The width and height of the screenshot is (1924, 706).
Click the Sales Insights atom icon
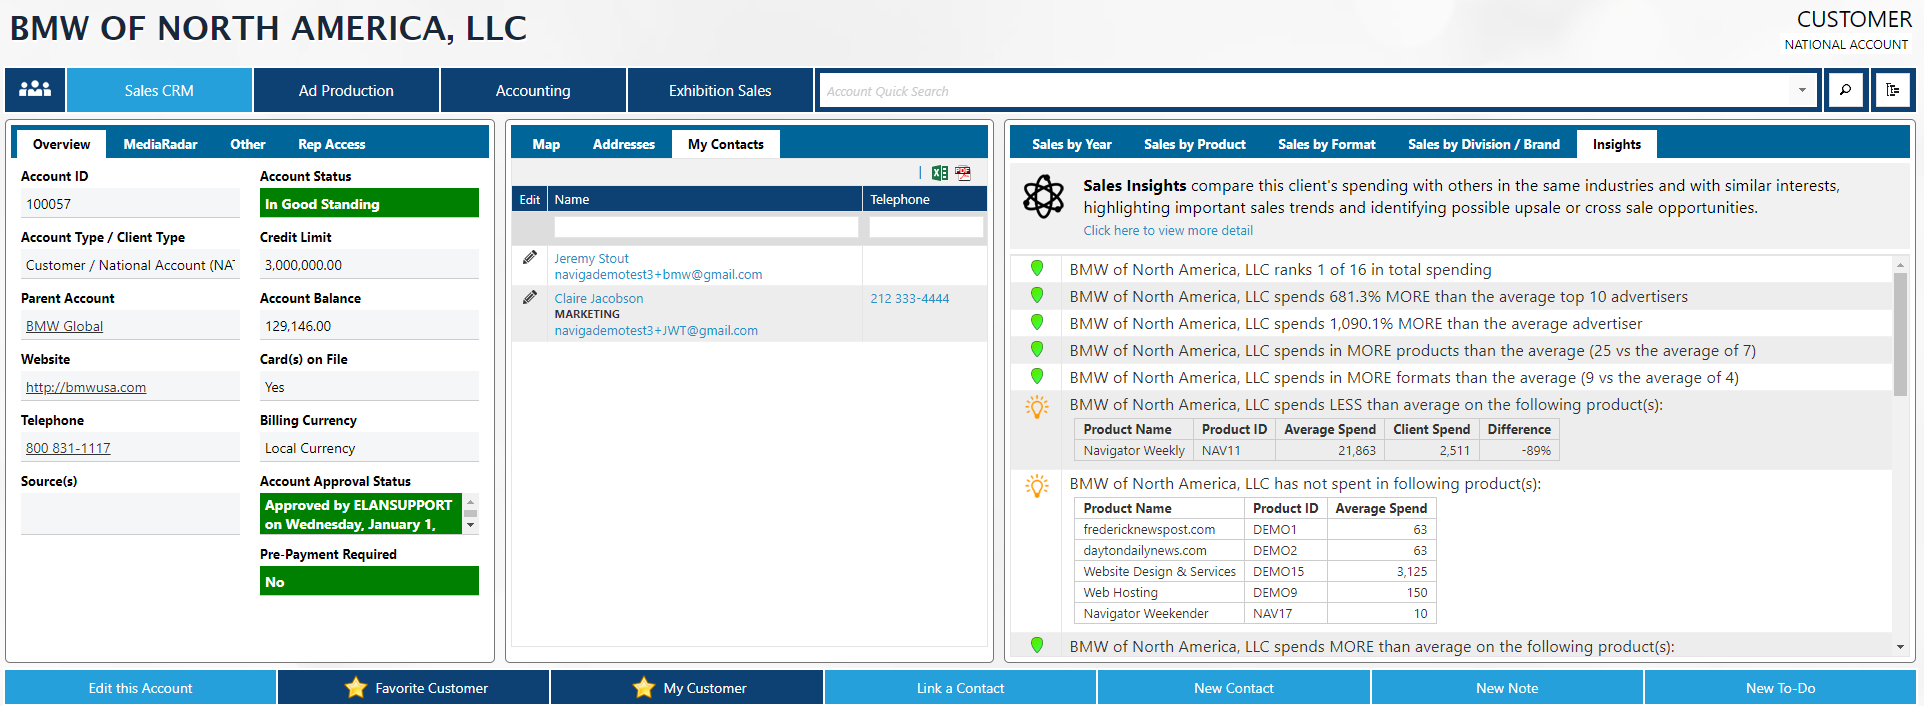pyautogui.click(x=1043, y=196)
